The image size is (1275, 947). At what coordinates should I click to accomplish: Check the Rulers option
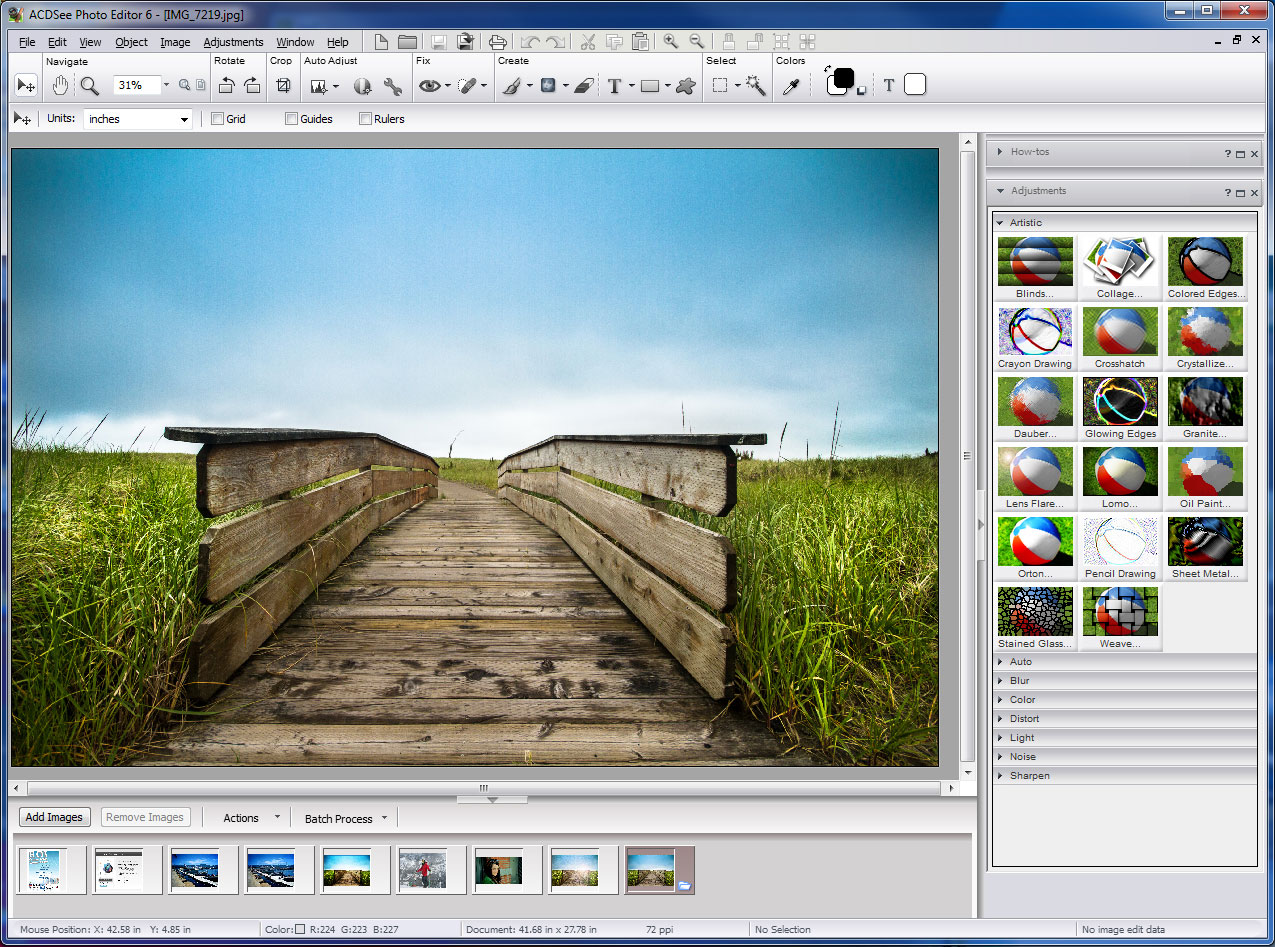[365, 119]
